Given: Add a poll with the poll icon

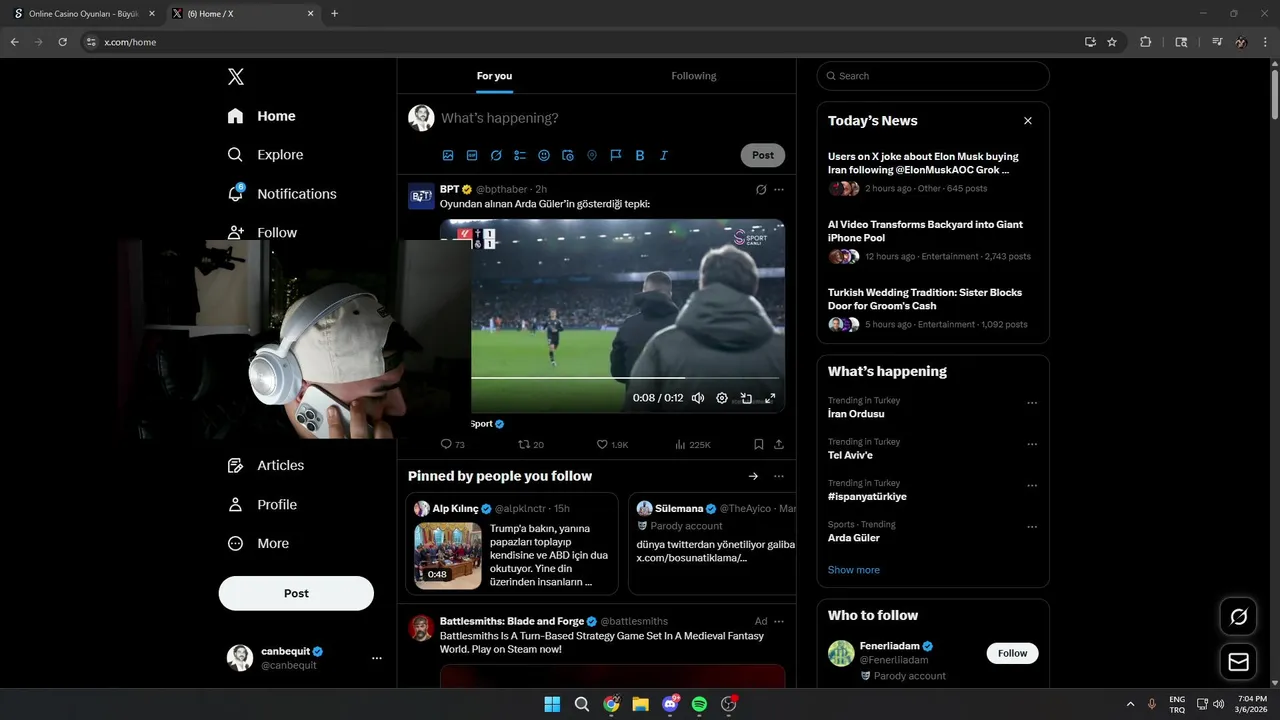Looking at the screenshot, I should [520, 155].
